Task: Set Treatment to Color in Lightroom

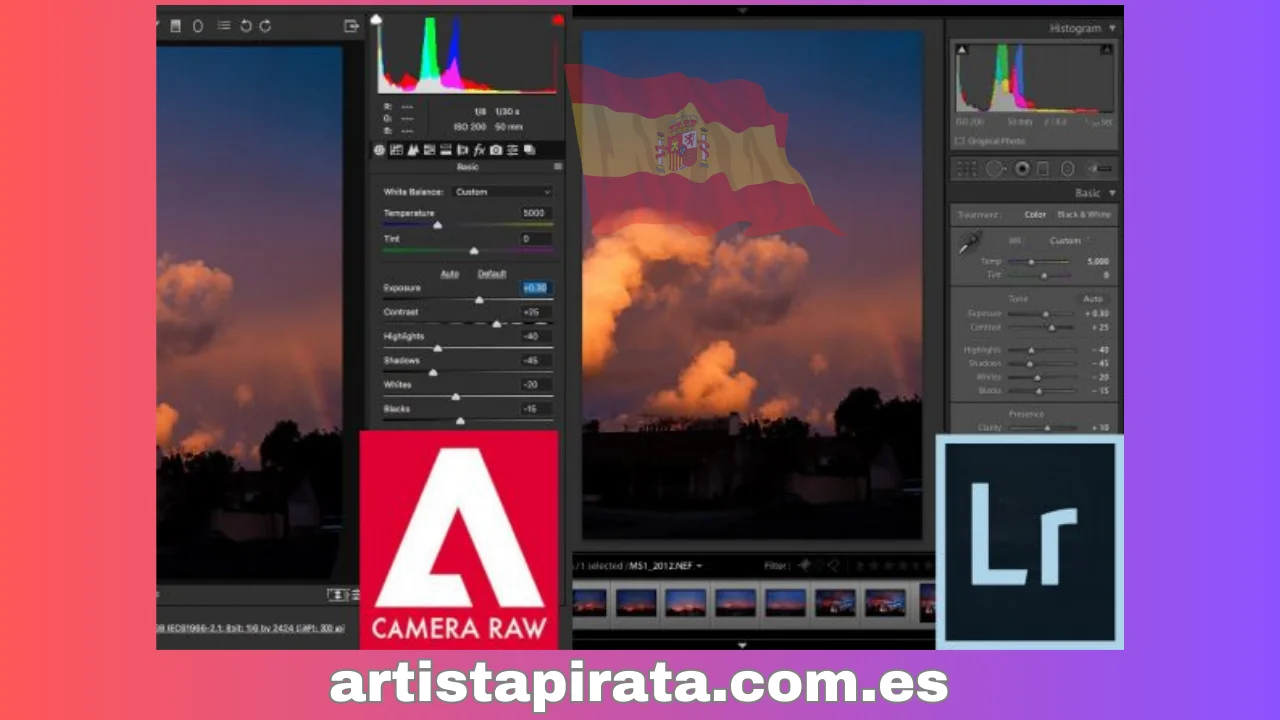Action: pos(1035,215)
